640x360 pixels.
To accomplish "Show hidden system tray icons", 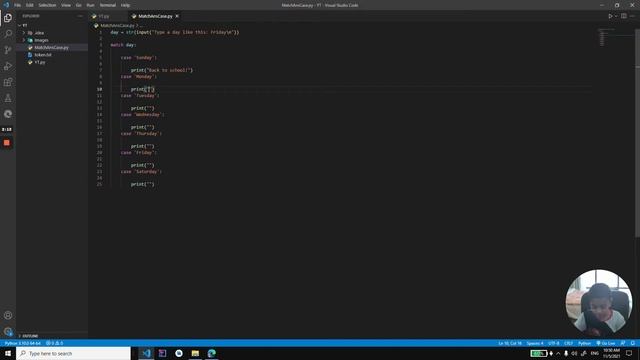I will pyautogui.click(x=558, y=353).
